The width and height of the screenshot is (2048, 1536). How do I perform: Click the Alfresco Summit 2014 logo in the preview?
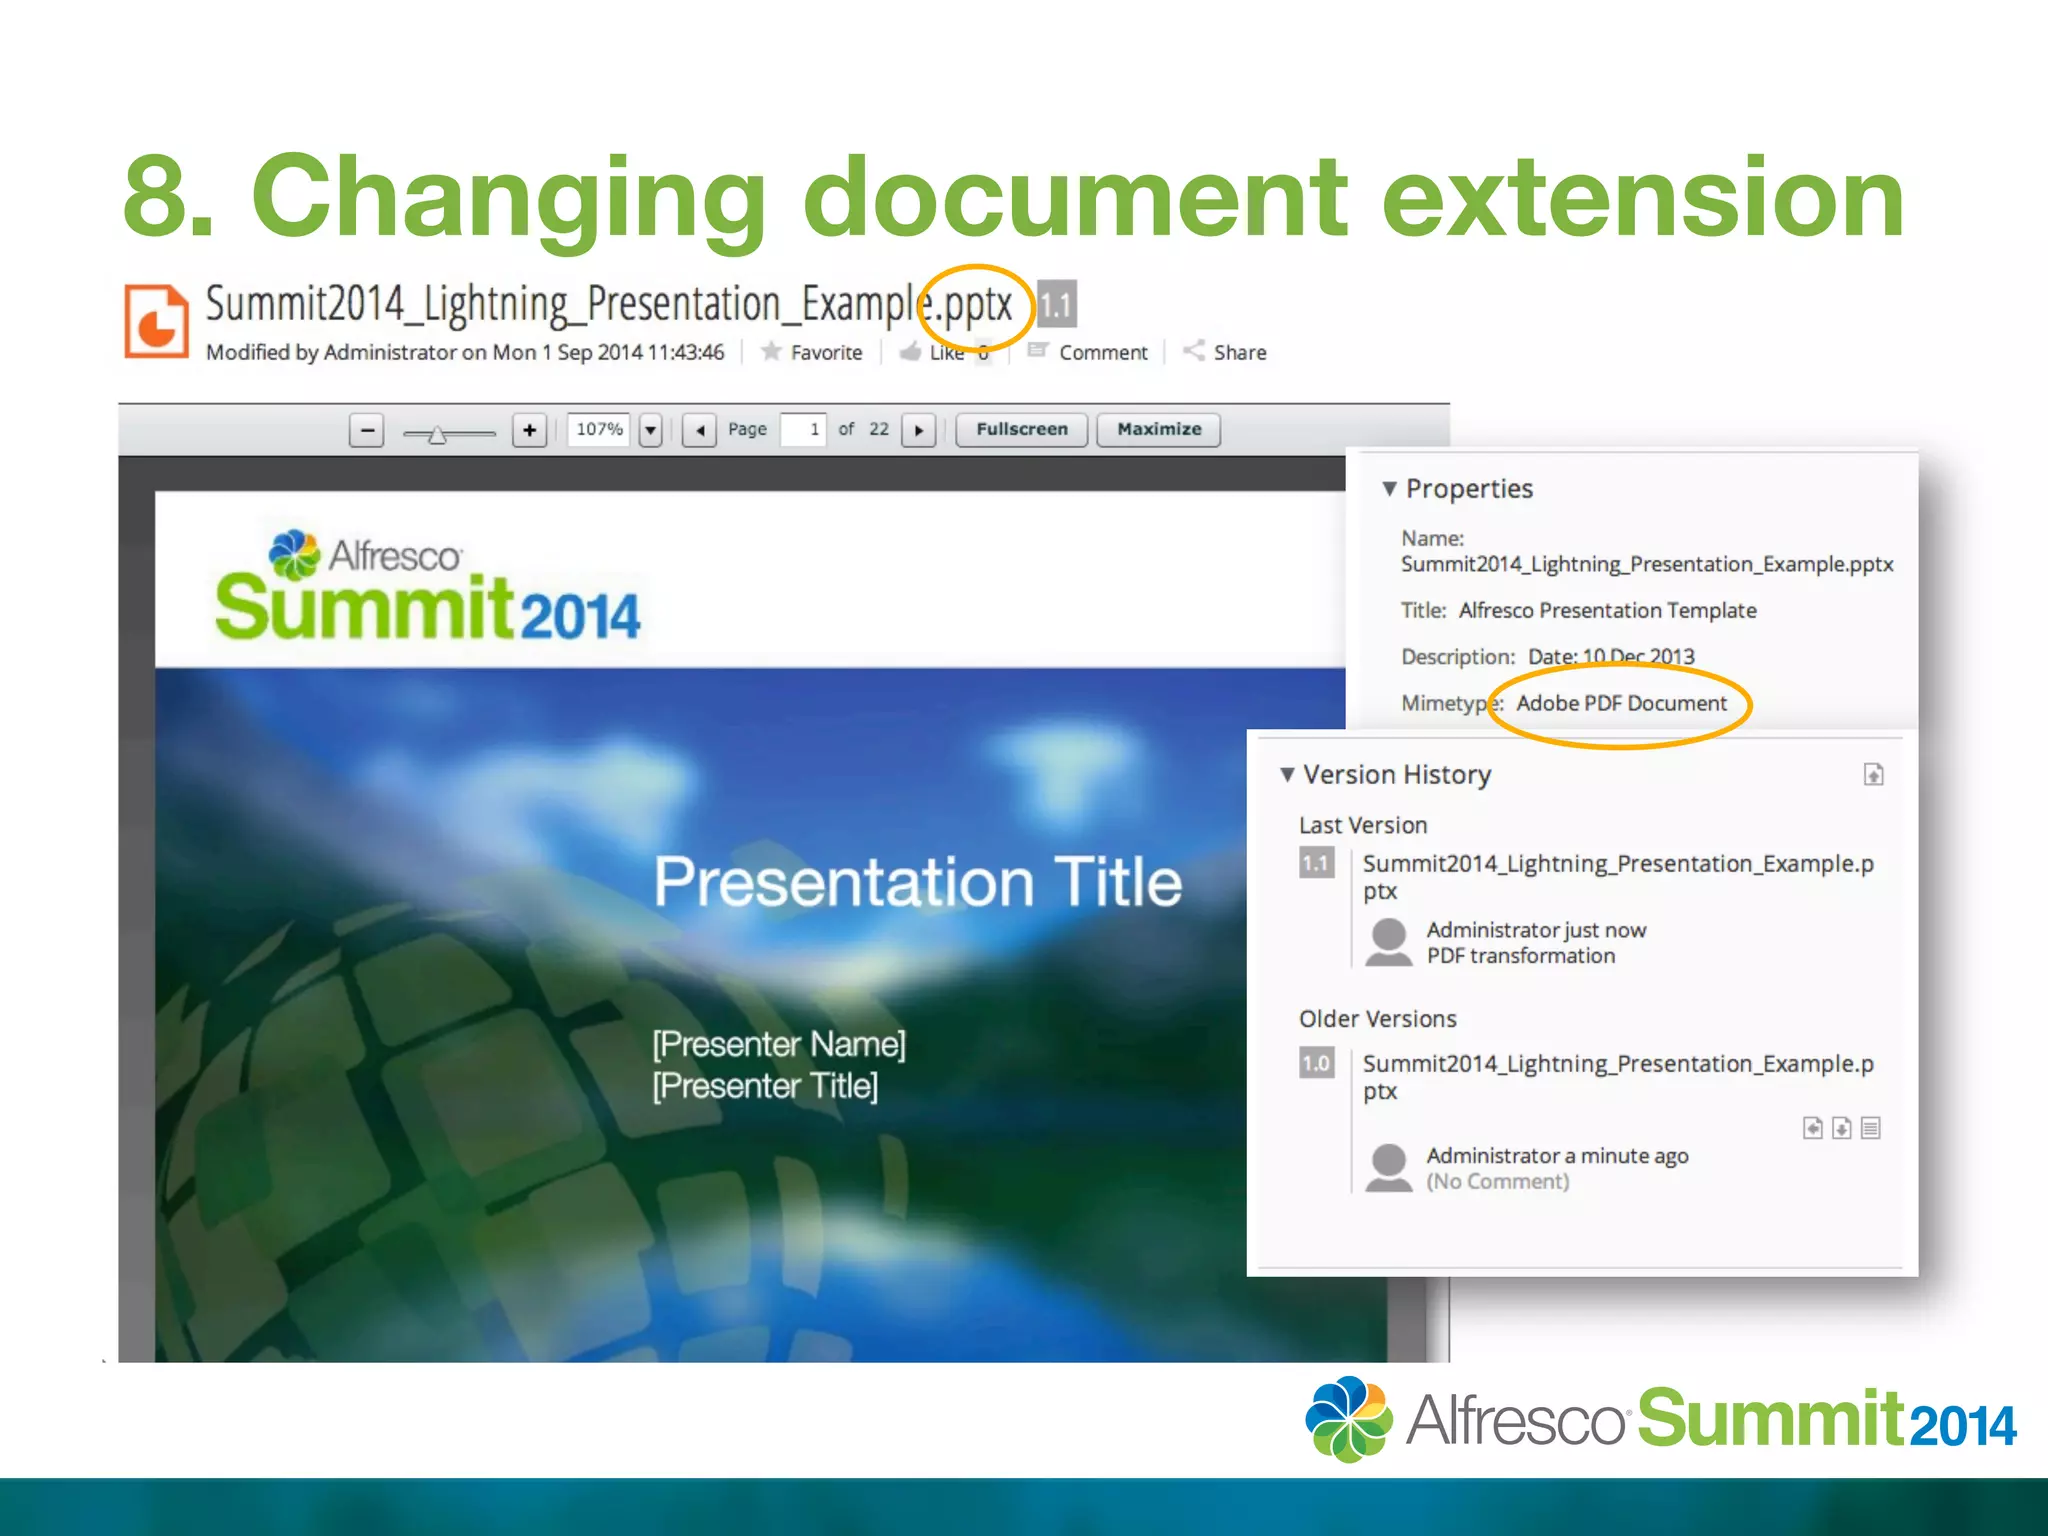(x=427, y=584)
